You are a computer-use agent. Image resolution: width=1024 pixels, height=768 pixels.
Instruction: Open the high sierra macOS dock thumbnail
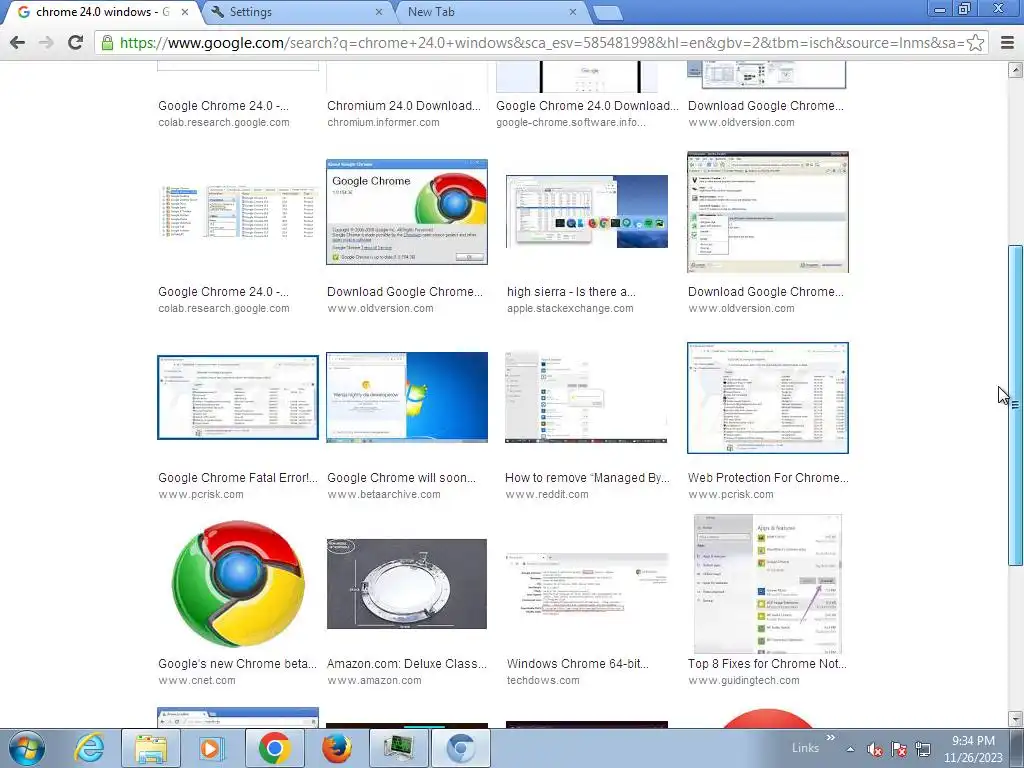[587, 212]
